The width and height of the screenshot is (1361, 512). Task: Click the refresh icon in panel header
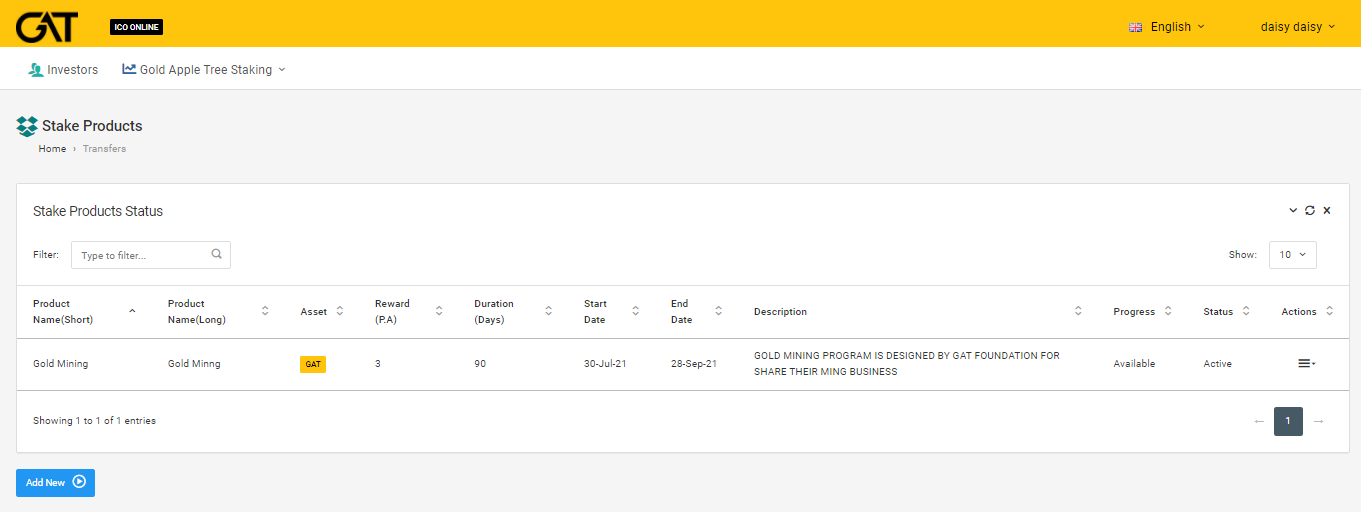tap(1310, 210)
